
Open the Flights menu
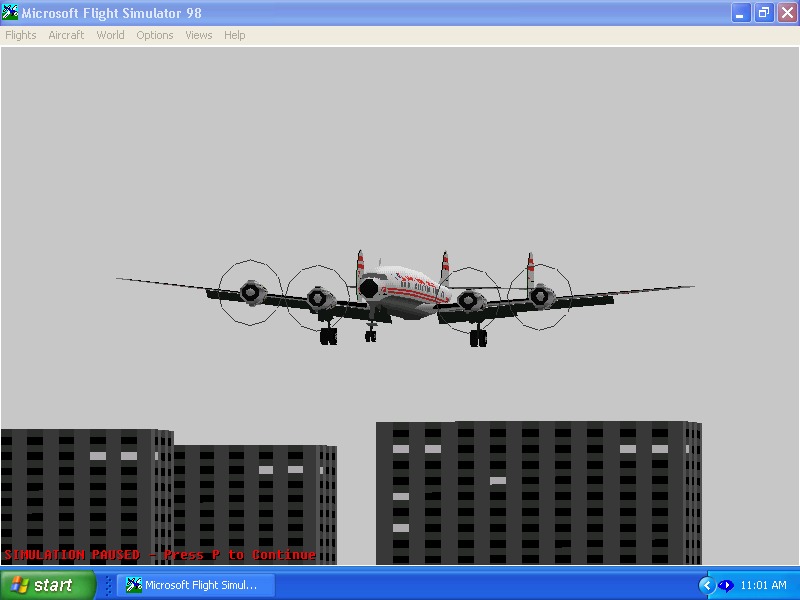[21, 35]
